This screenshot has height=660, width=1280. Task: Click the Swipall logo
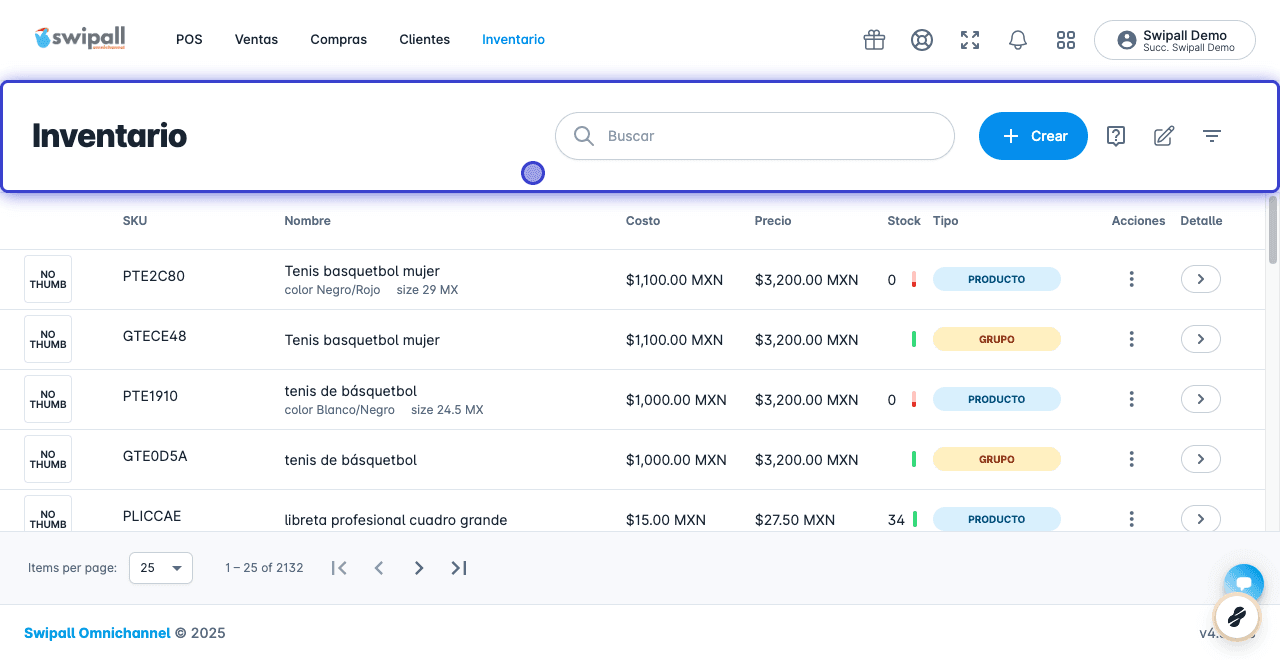[x=79, y=38]
